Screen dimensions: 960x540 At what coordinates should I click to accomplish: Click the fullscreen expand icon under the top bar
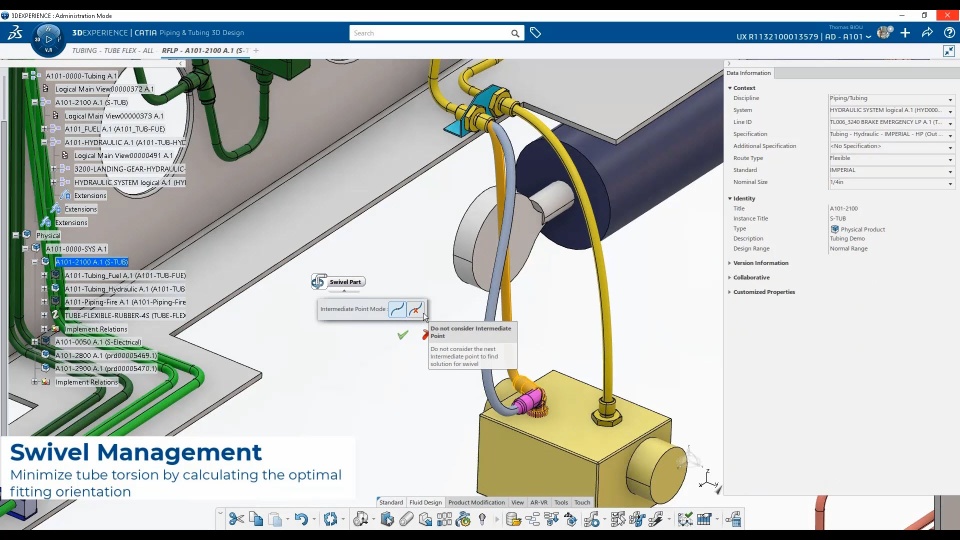[x=948, y=51]
